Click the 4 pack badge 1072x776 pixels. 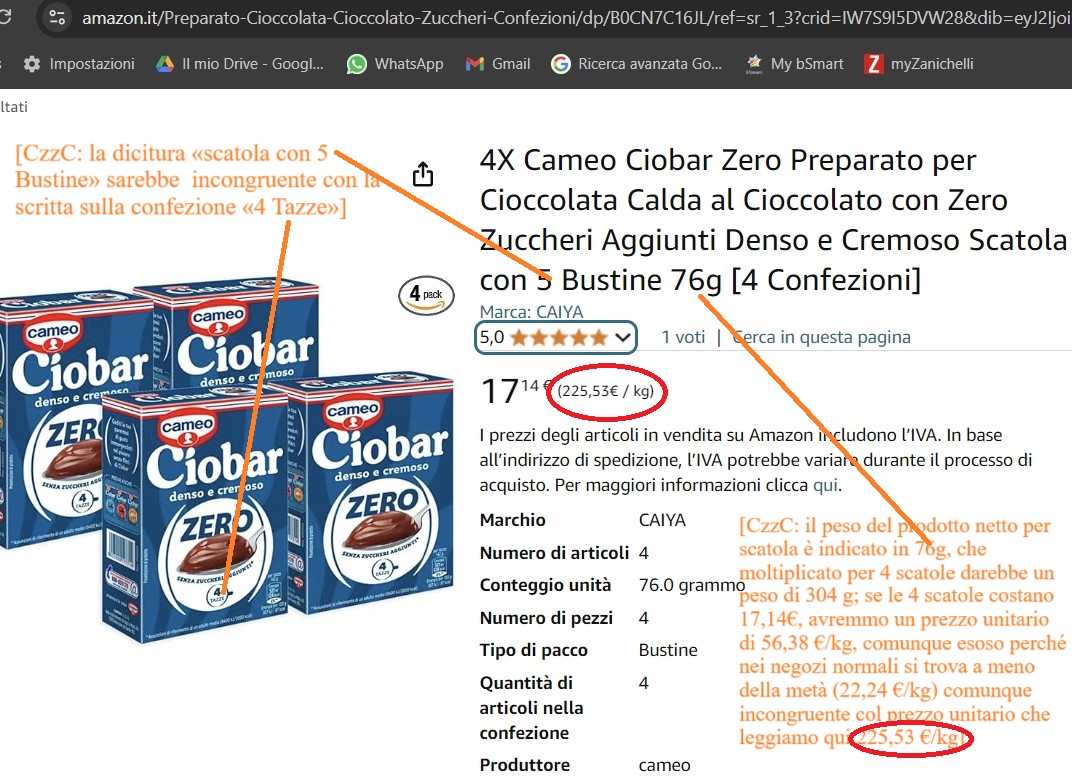coord(426,295)
